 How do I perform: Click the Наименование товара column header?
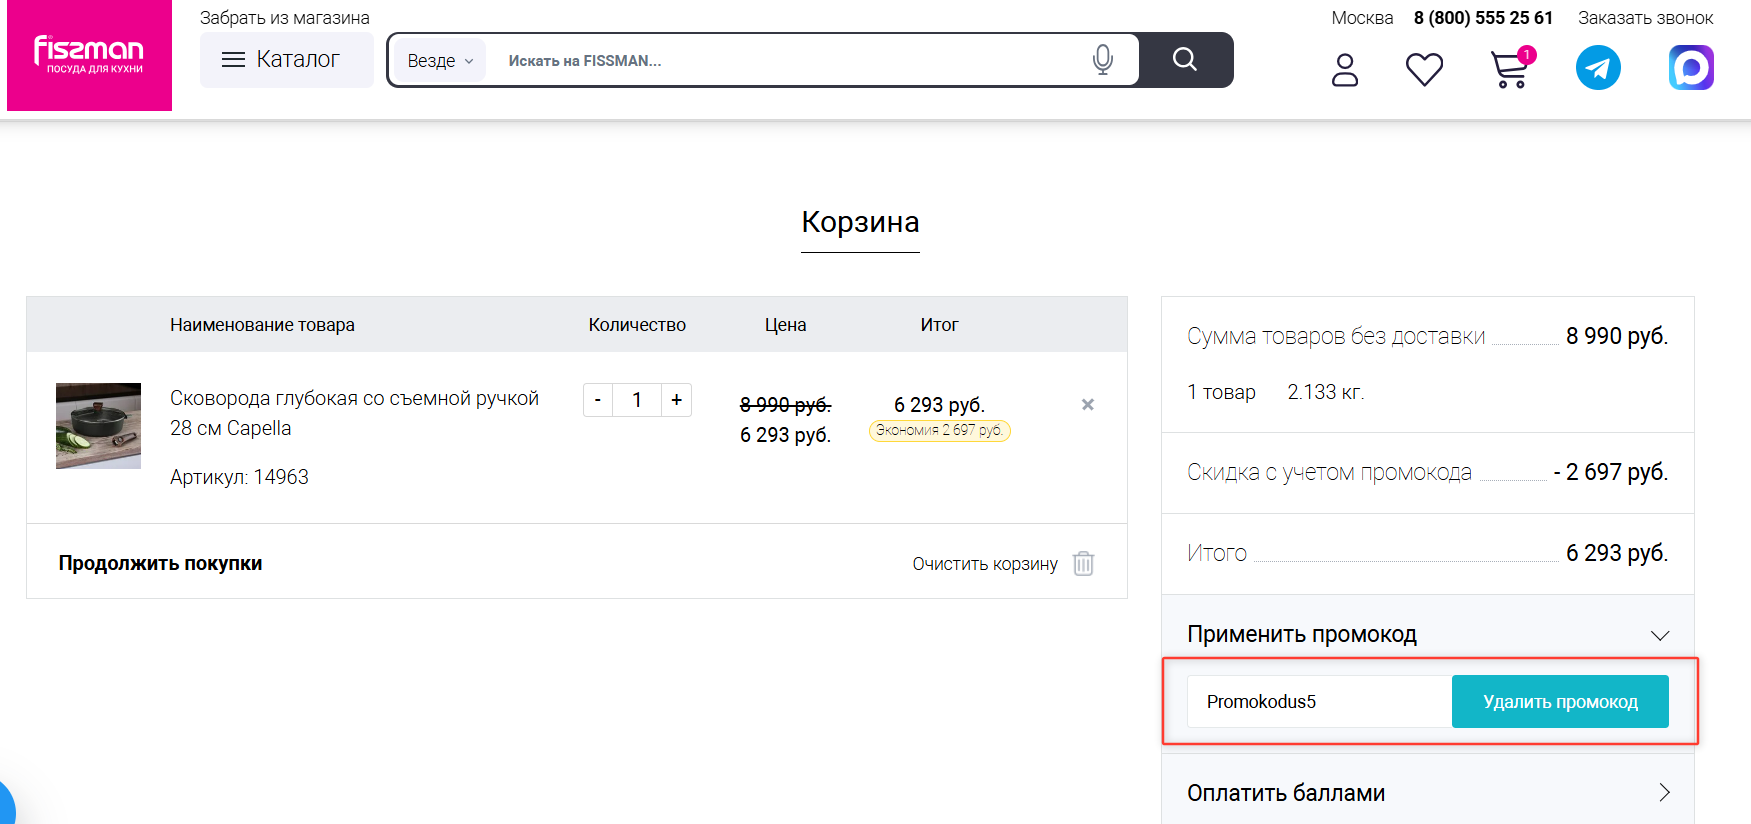tap(262, 325)
